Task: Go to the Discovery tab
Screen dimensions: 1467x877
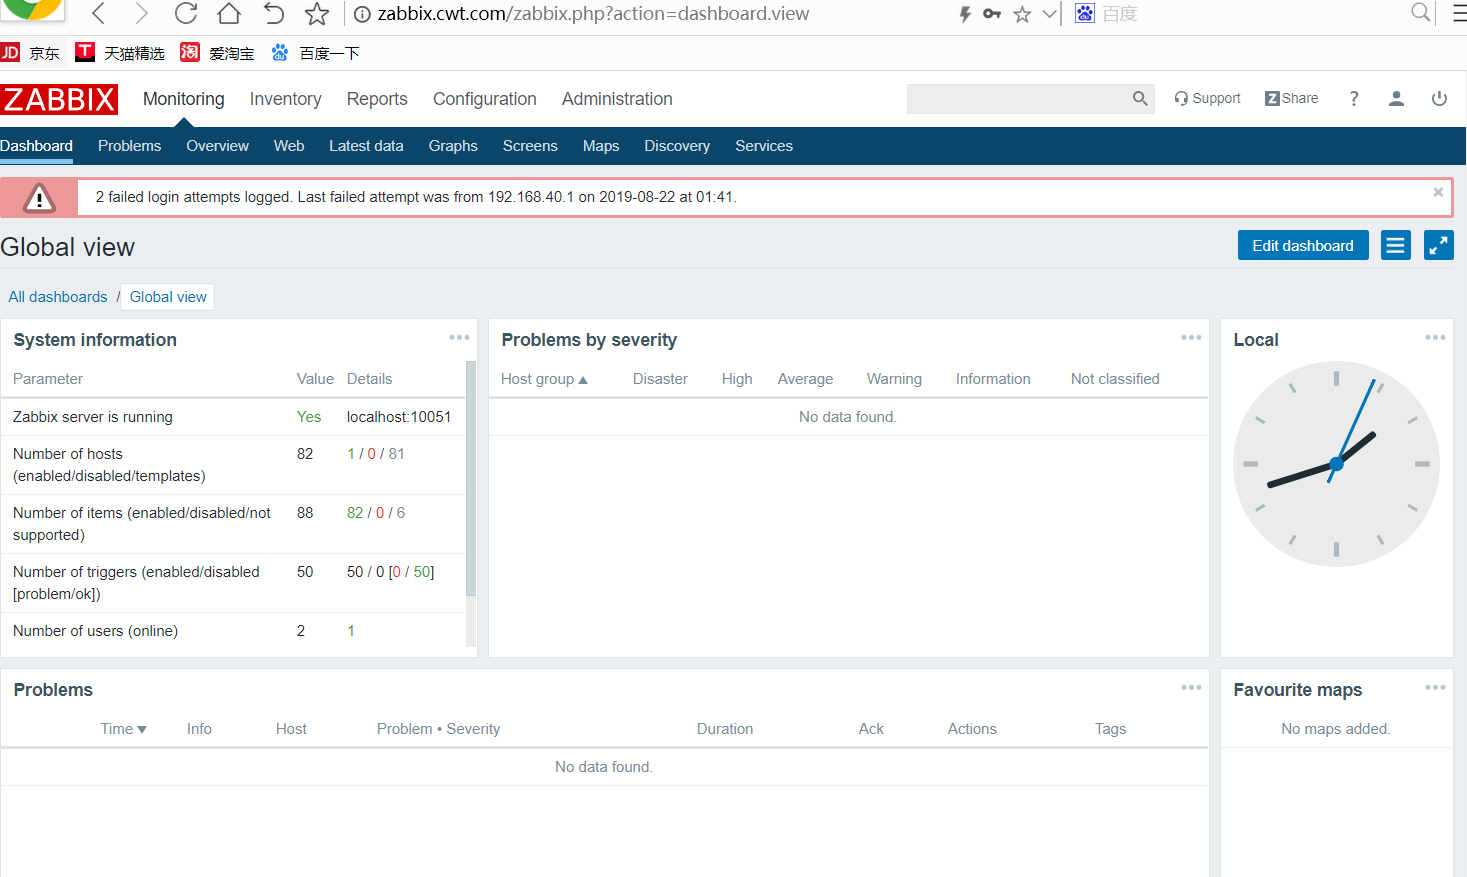Action: coord(677,146)
